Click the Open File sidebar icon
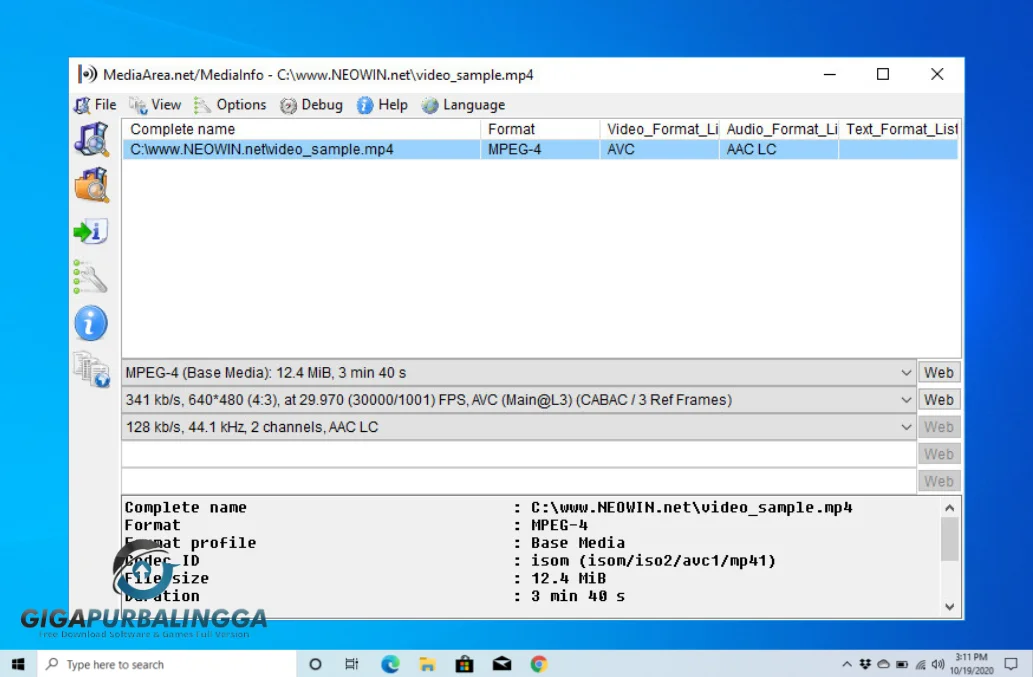This screenshot has height=677, width=1033. point(91,139)
